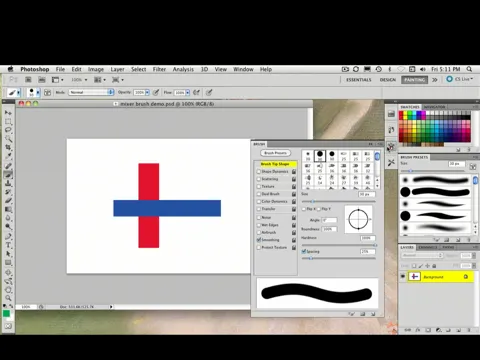Open the Image menu
Image resolution: width=480 pixels, height=360 pixels.
96,69
